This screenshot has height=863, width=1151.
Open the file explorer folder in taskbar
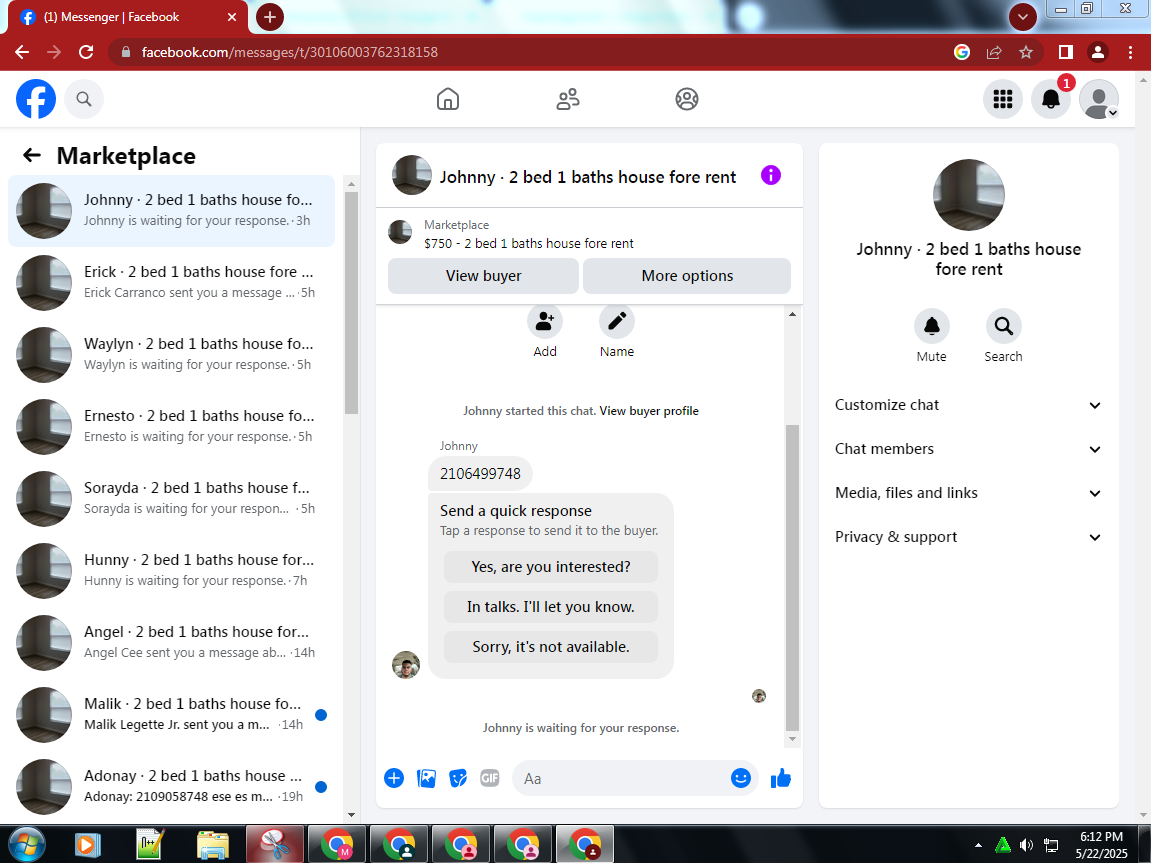coord(213,845)
